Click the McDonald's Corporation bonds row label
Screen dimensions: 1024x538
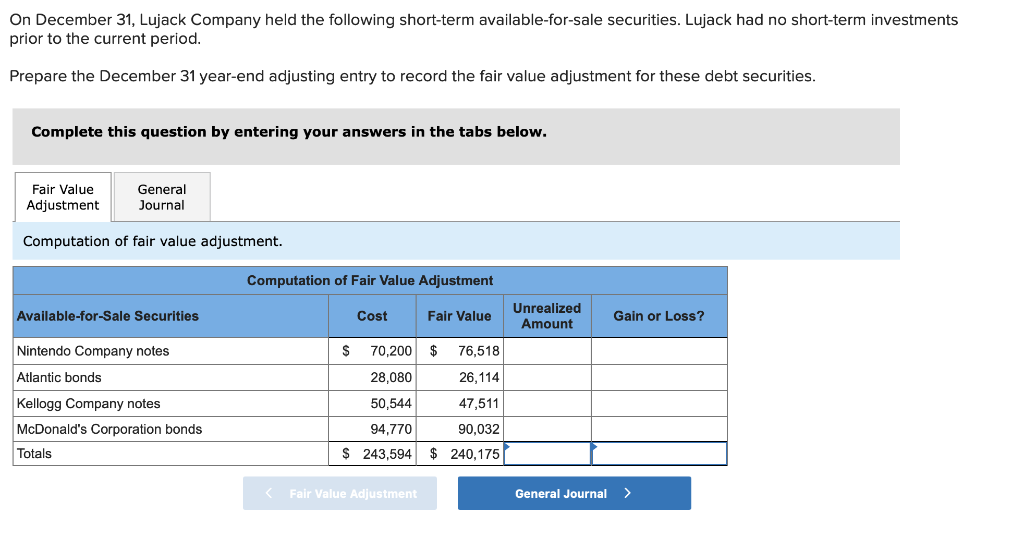click(x=109, y=429)
